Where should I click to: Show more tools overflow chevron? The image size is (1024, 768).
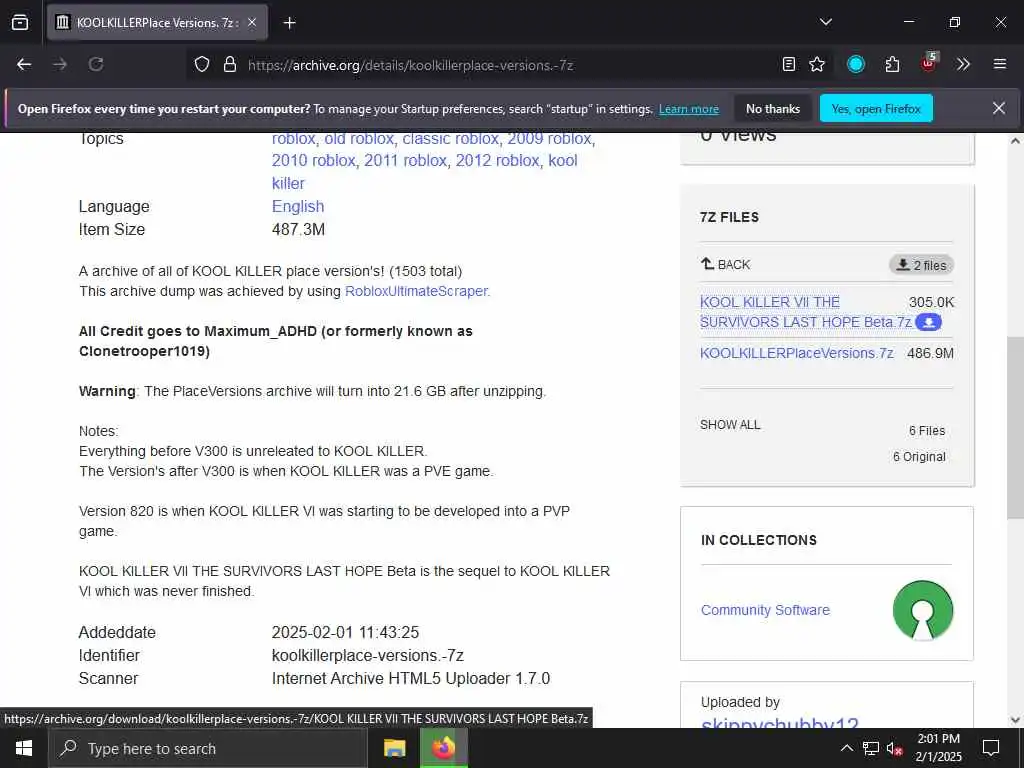coord(963,65)
